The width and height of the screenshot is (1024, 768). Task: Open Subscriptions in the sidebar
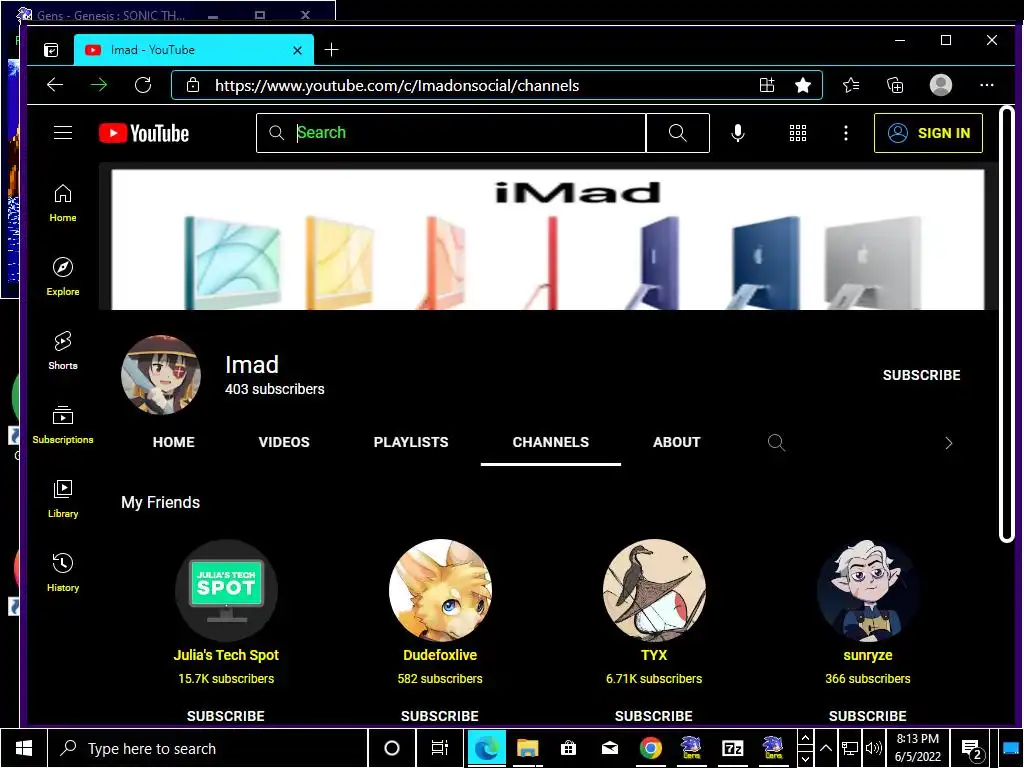click(63, 424)
